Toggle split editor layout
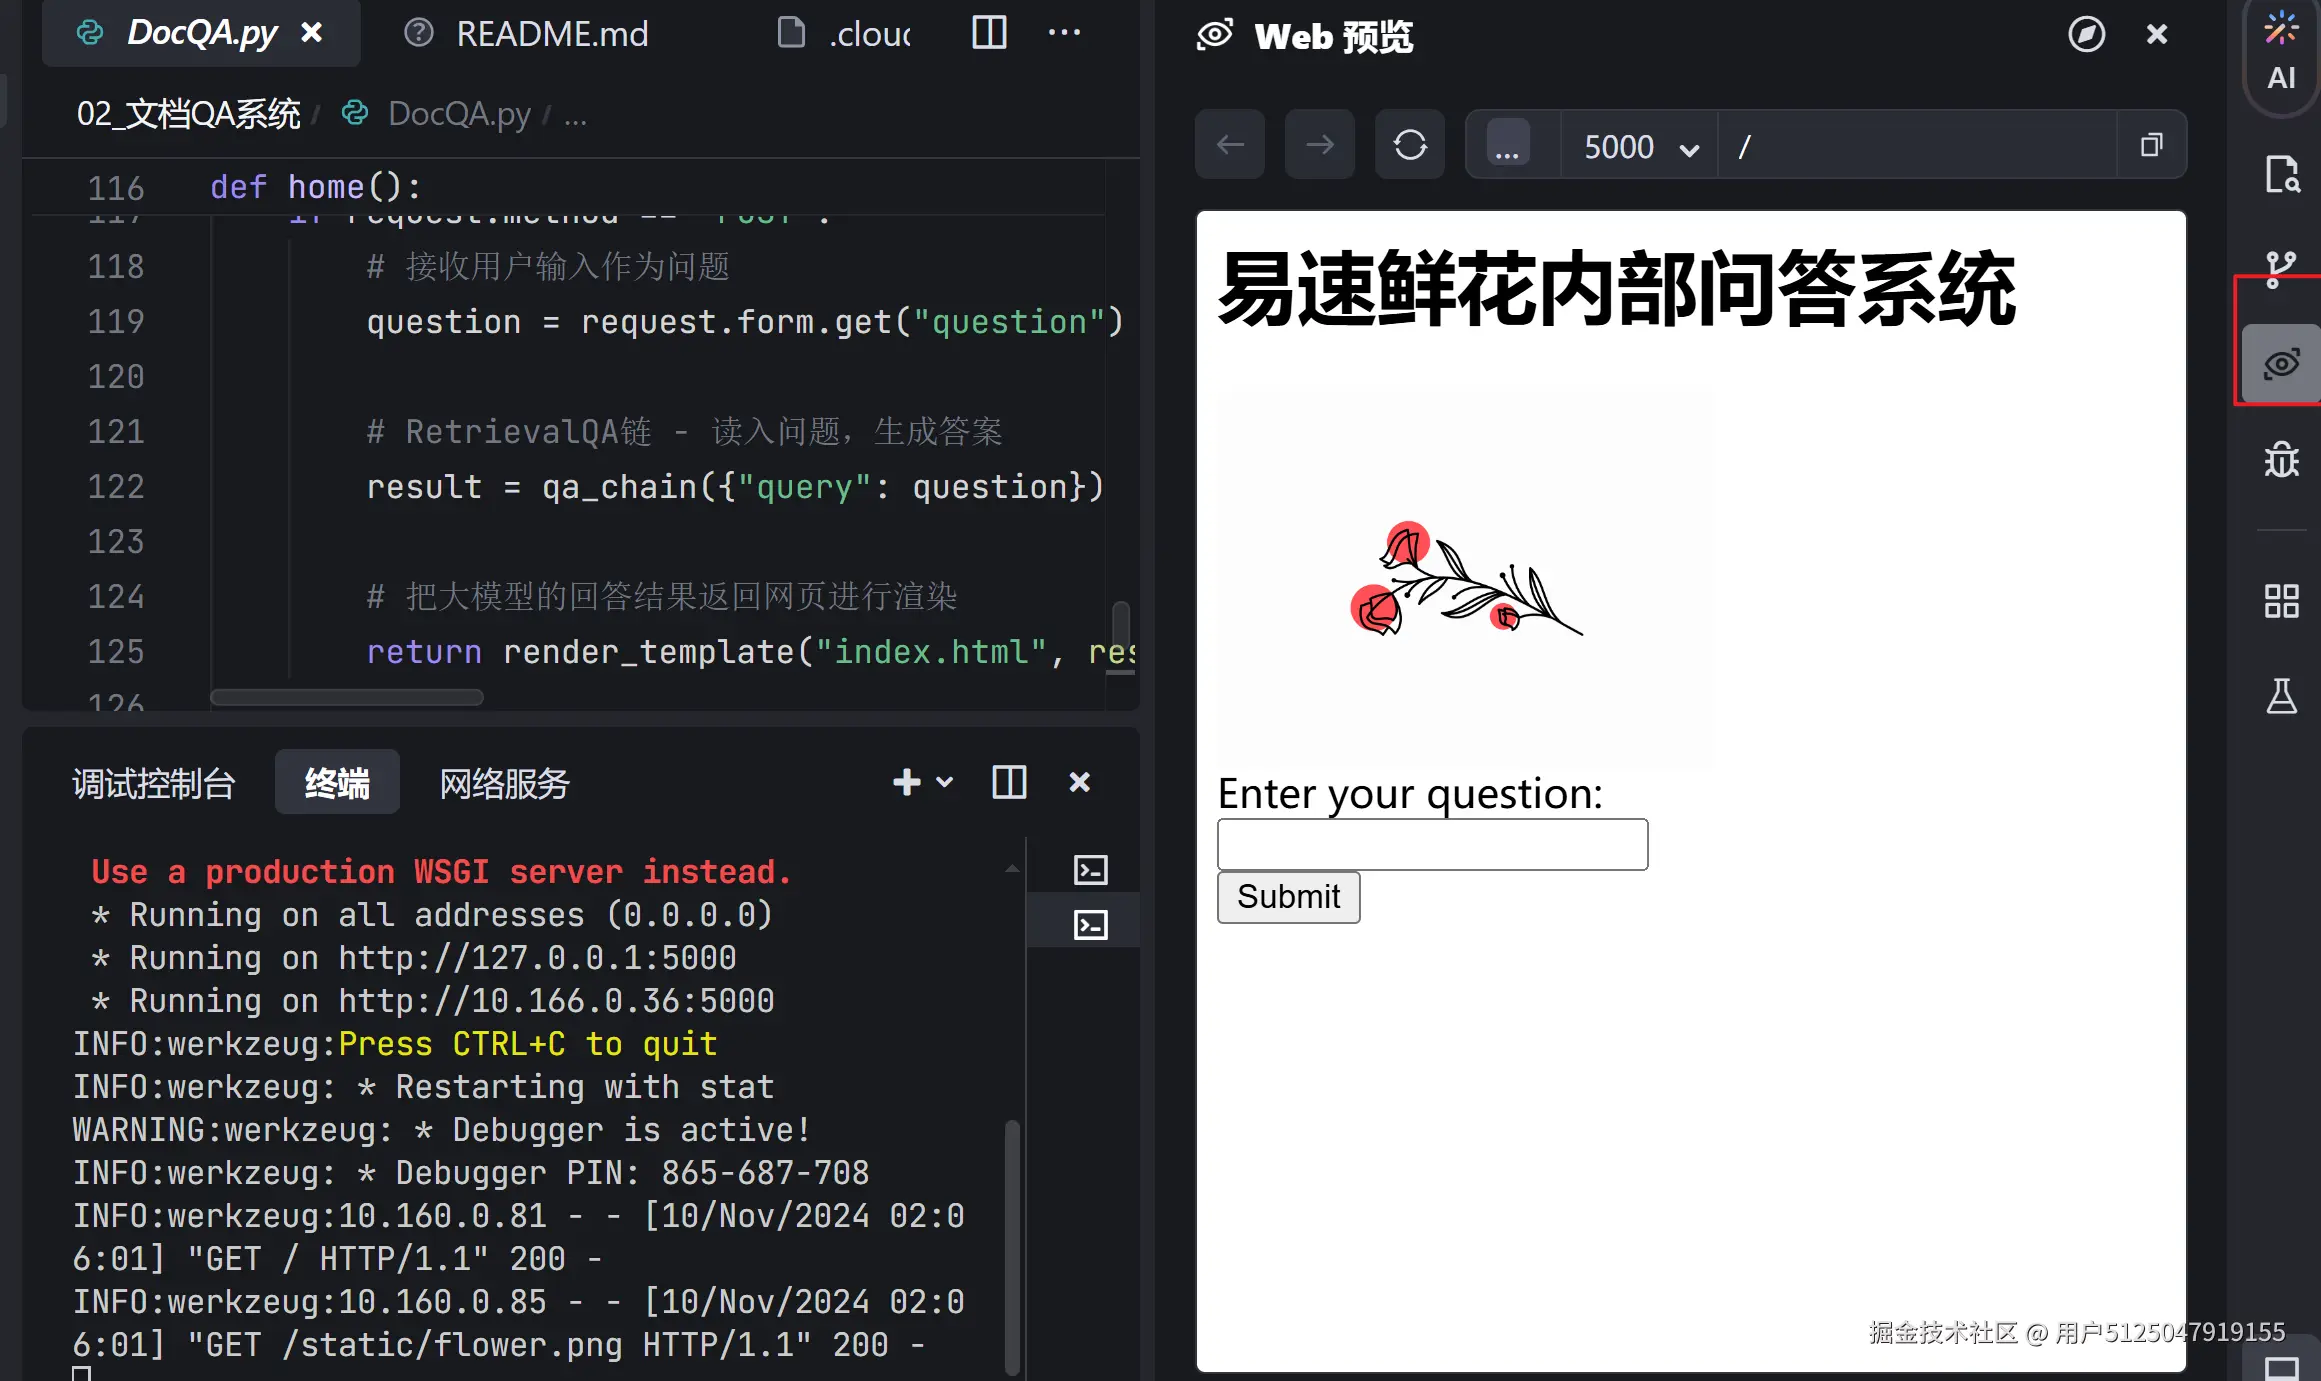2321x1381 pixels. coord(988,33)
